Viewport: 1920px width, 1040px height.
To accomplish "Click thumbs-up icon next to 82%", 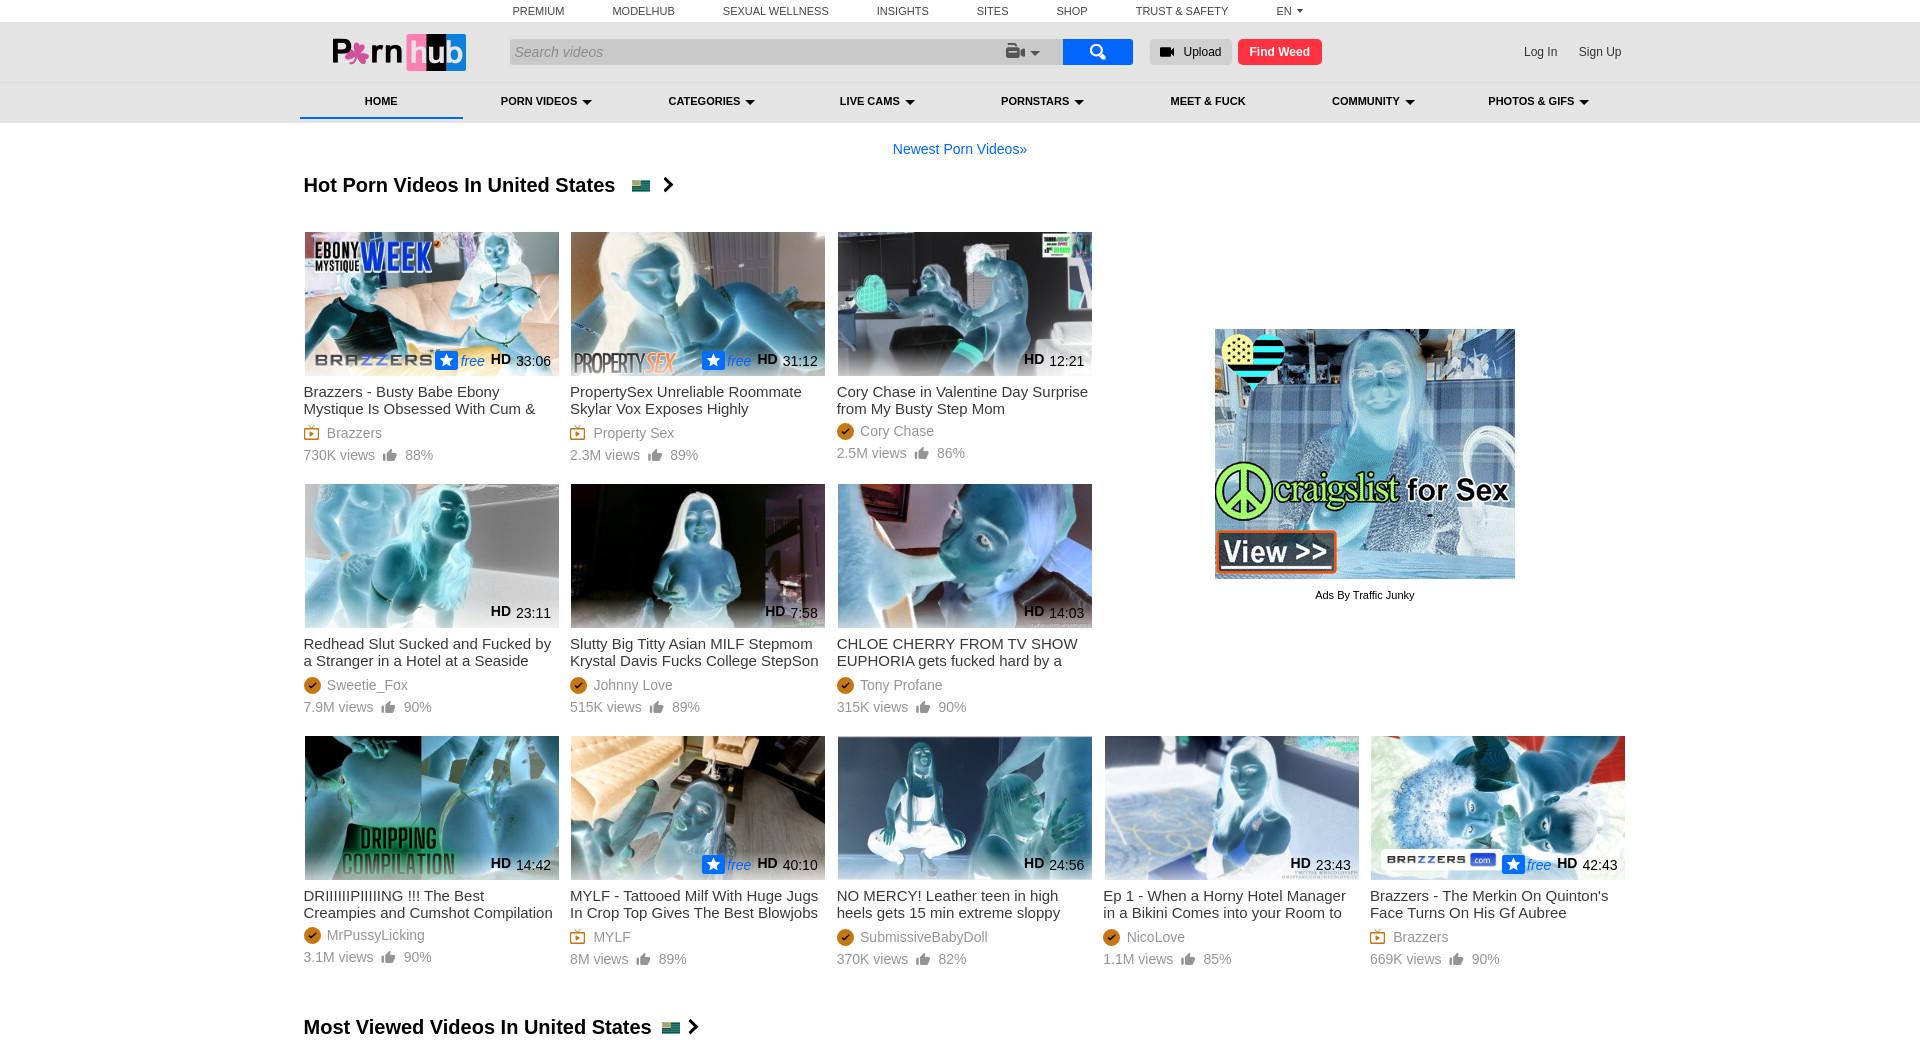I will [x=923, y=959].
